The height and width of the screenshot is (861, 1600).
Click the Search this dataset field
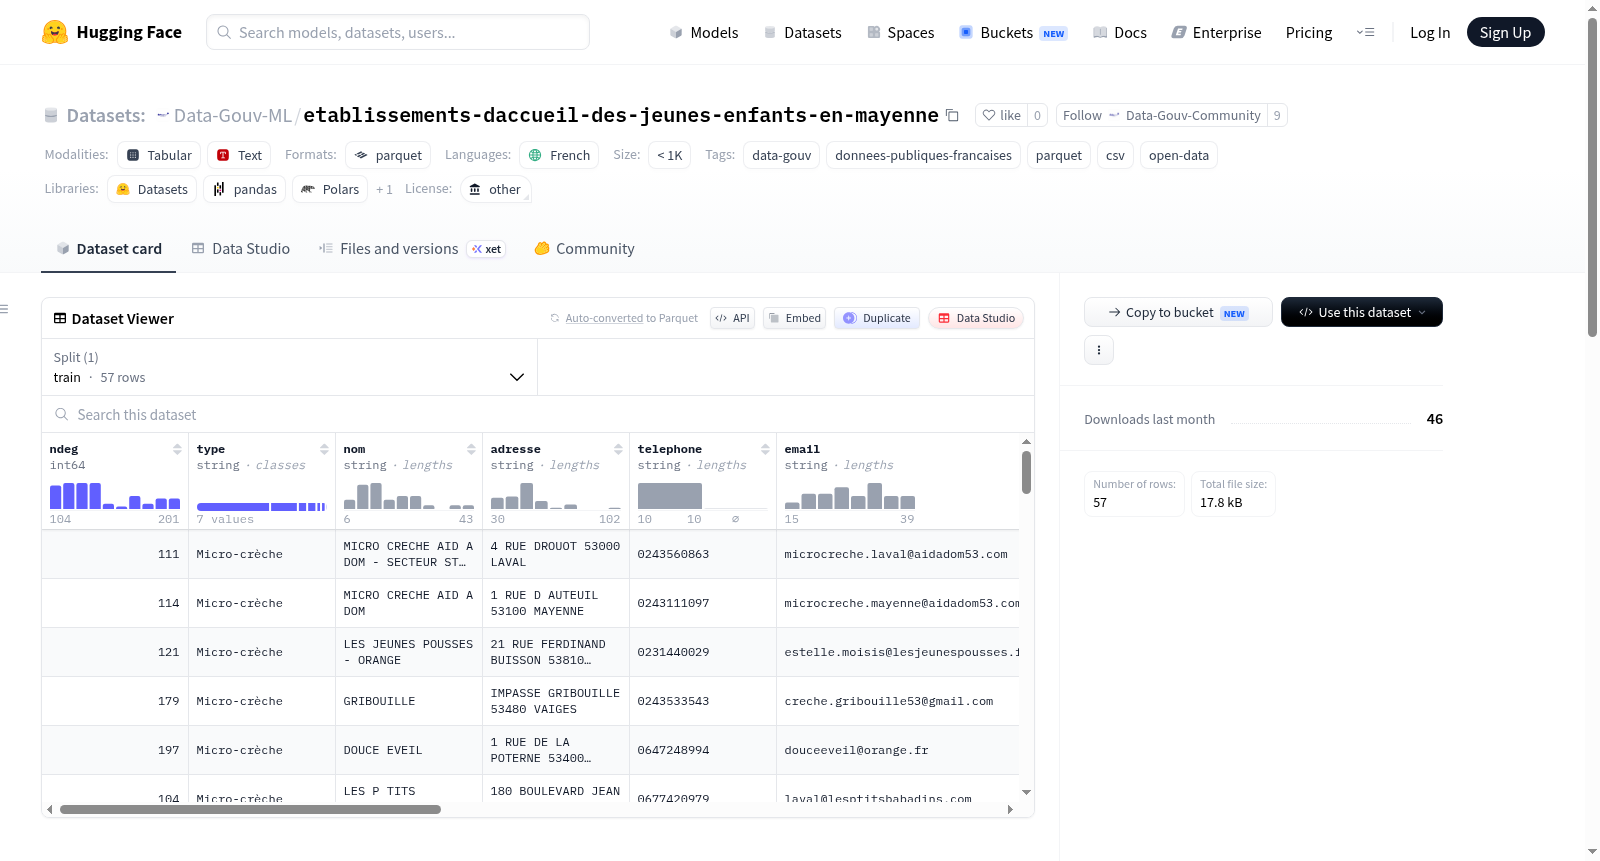coord(538,414)
